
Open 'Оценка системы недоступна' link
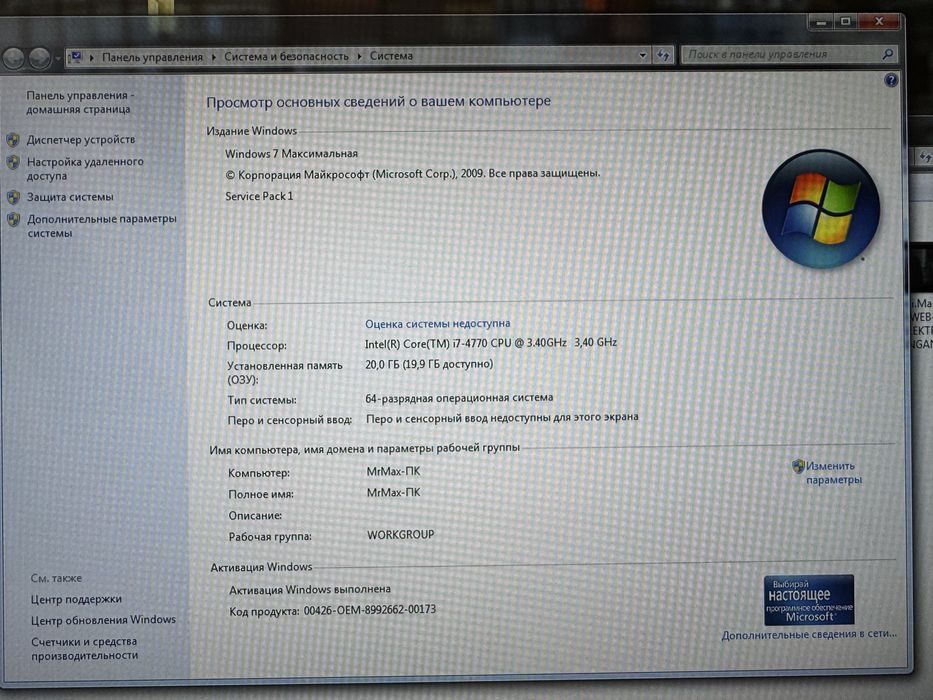click(x=437, y=323)
